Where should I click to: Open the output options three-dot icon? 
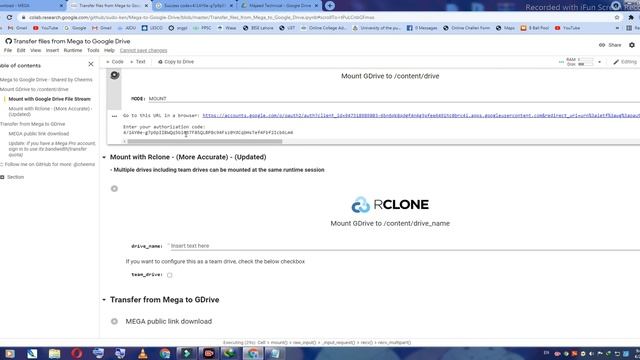114,116
